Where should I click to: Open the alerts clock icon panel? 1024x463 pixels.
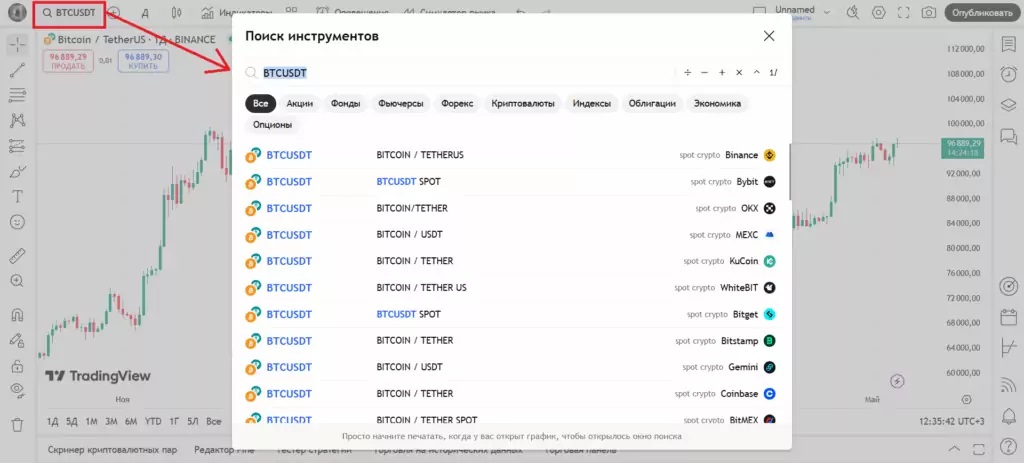(x=1008, y=74)
